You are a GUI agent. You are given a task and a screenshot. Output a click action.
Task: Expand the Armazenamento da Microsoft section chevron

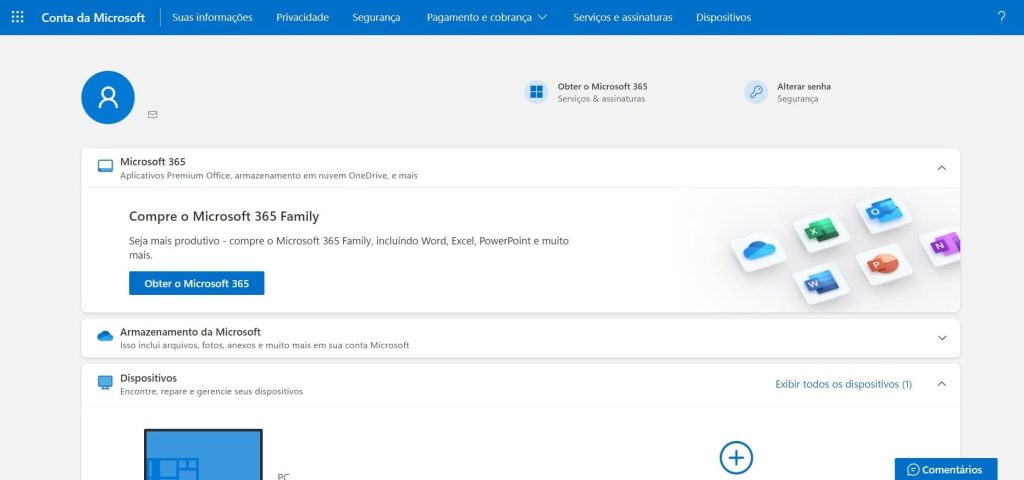click(942, 338)
